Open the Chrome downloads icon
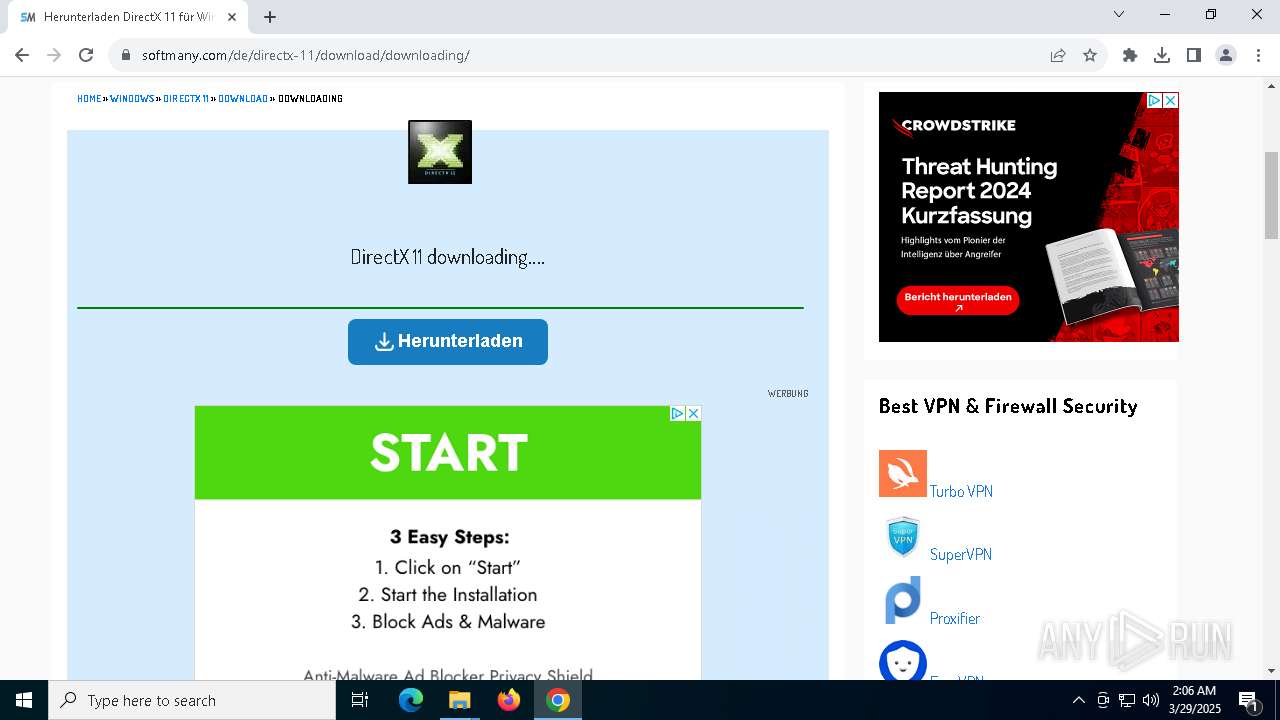The width and height of the screenshot is (1280, 720). (x=1162, y=55)
